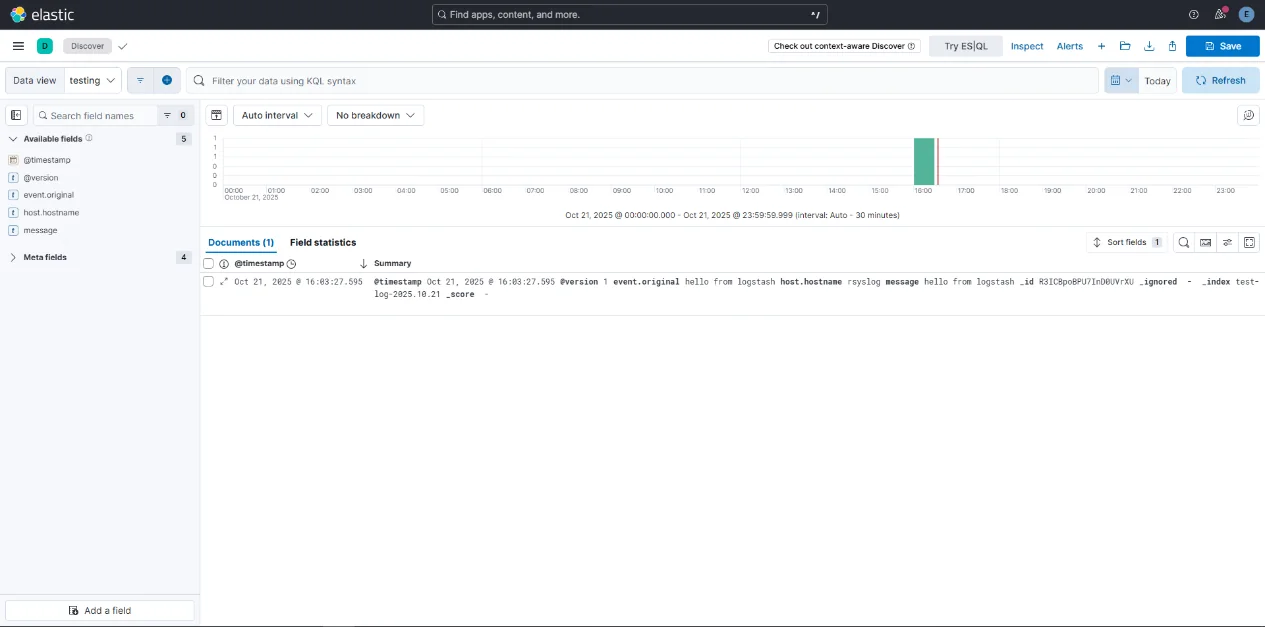This screenshot has height=627, width=1265.
Task: Tick the checkbox for the Oct 21 document
Action: [x=208, y=282]
